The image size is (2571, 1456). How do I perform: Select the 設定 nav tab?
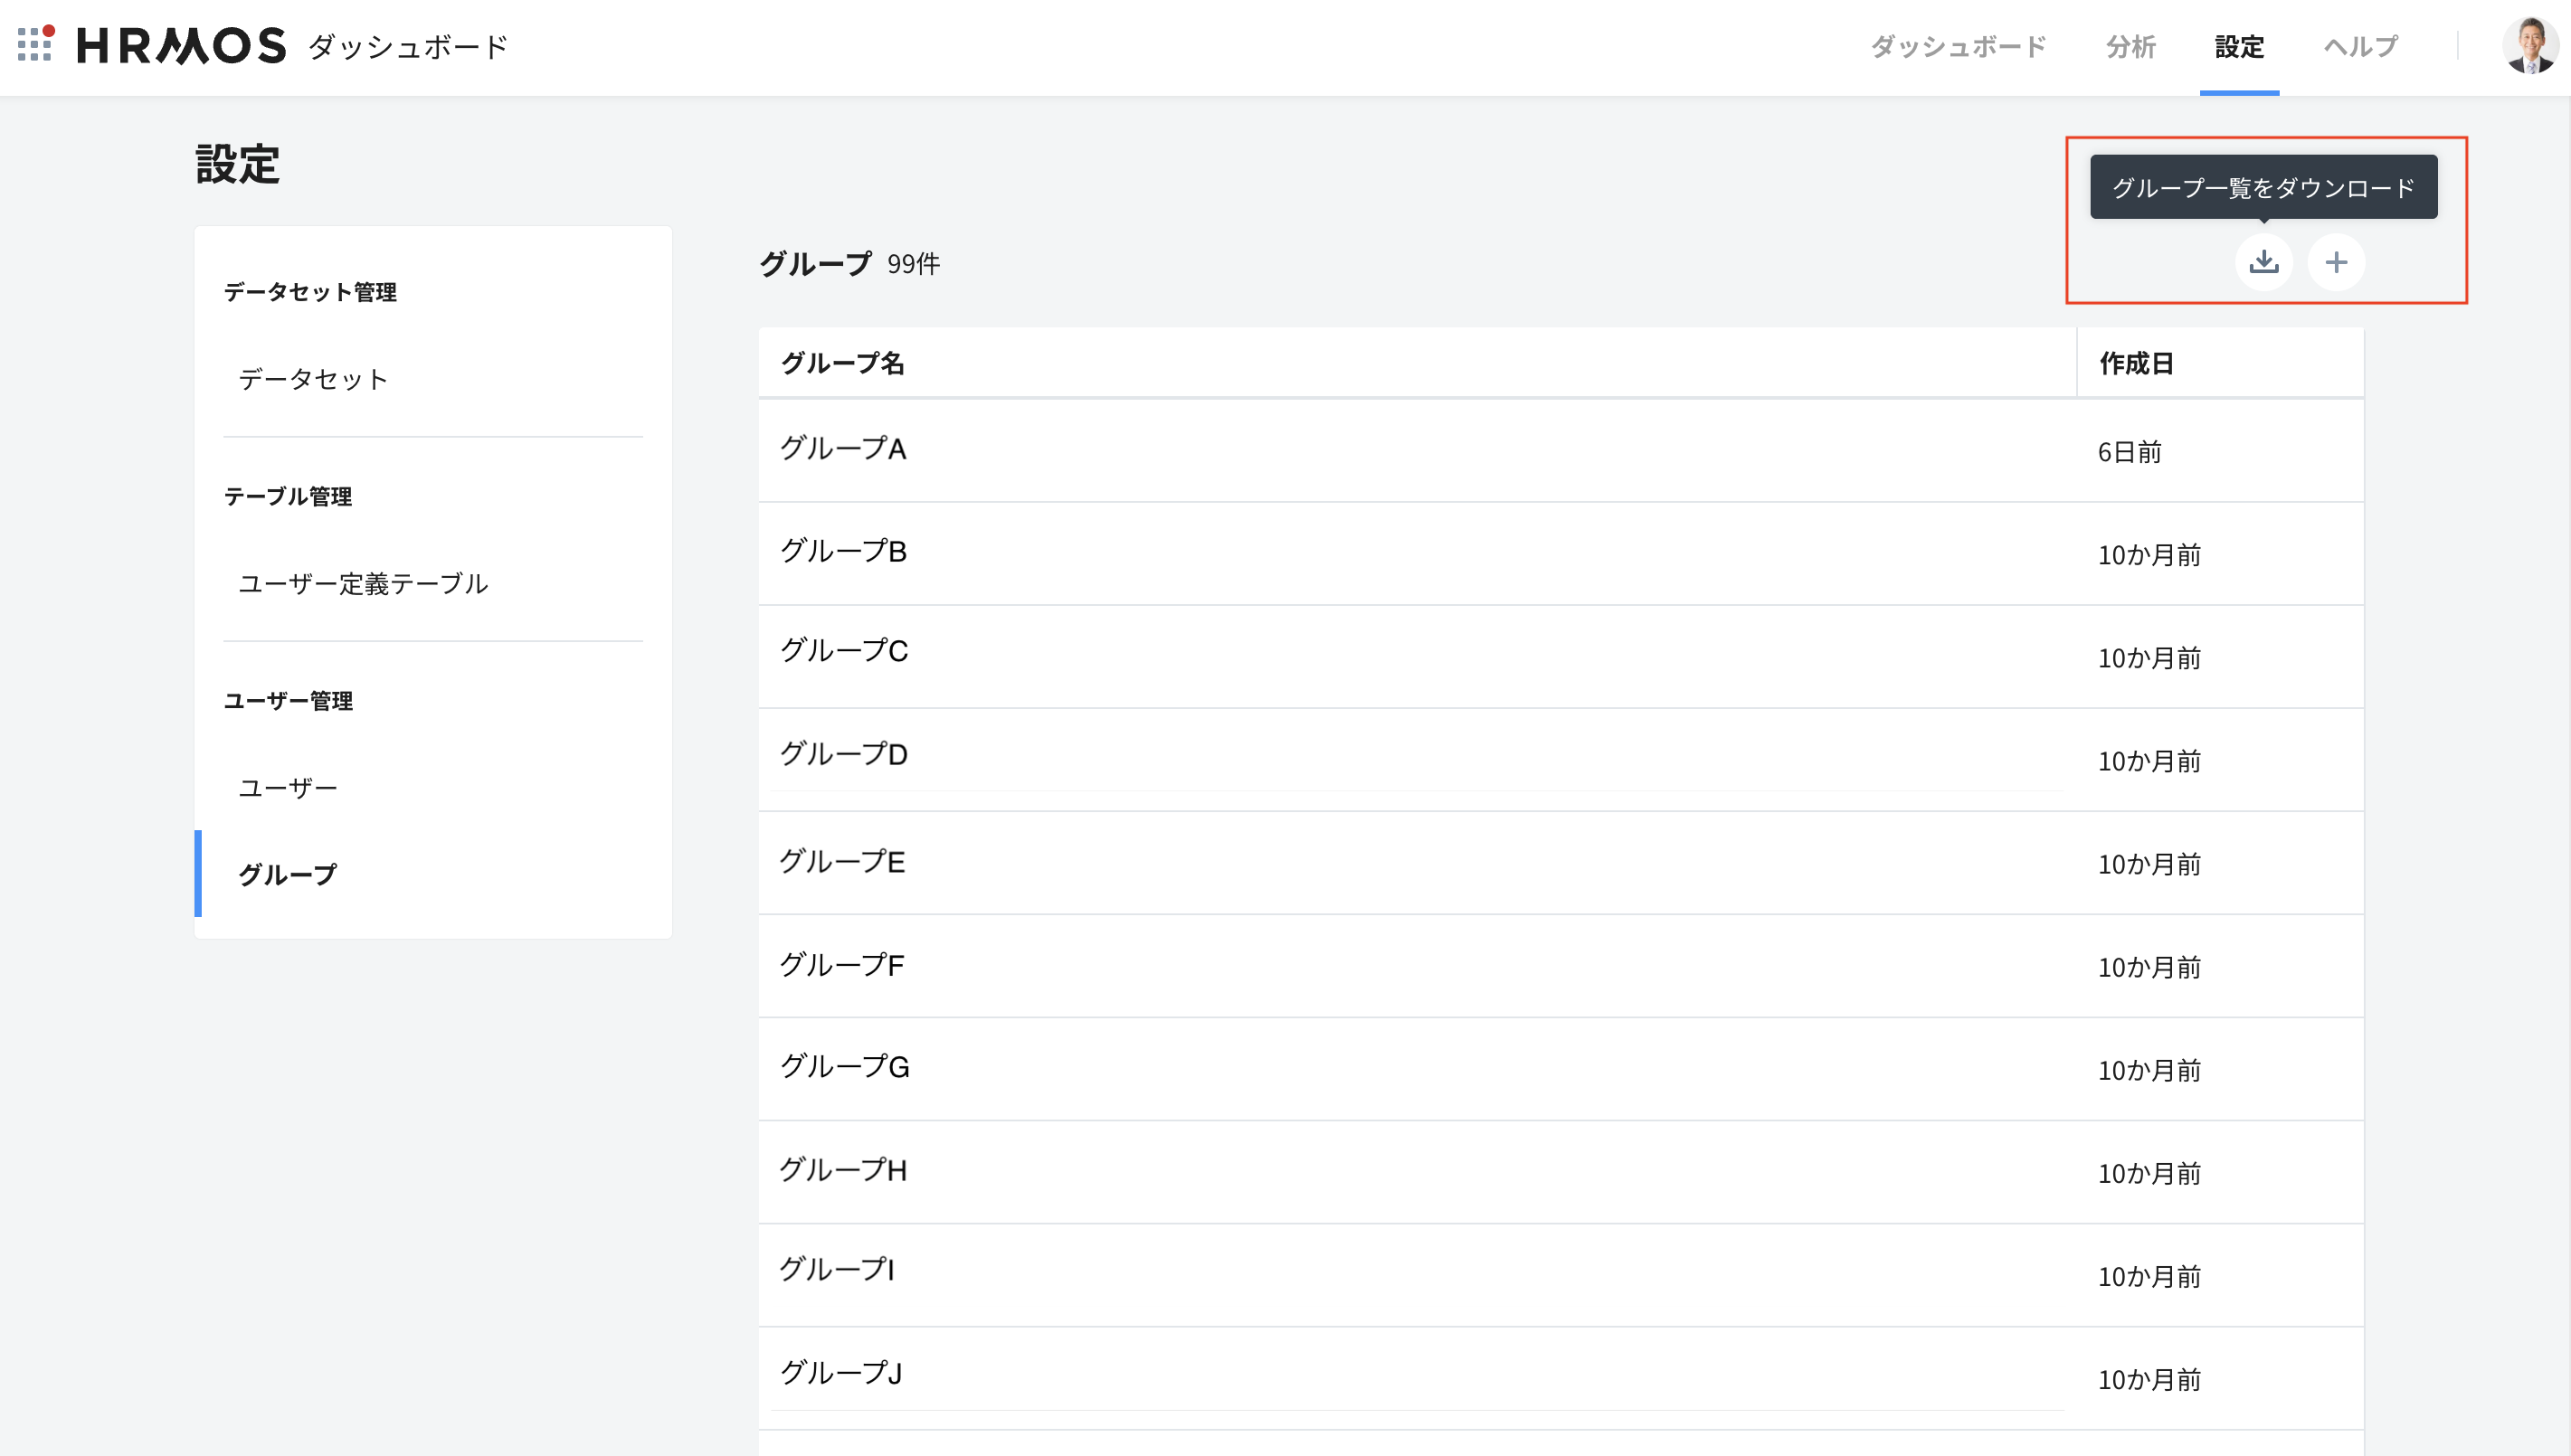click(x=2239, y=47)
